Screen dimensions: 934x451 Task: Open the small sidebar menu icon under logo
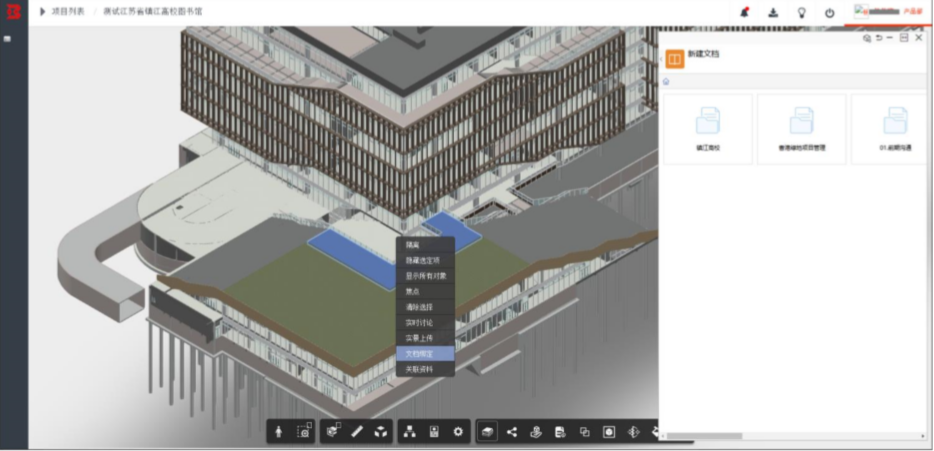(8, 39)
